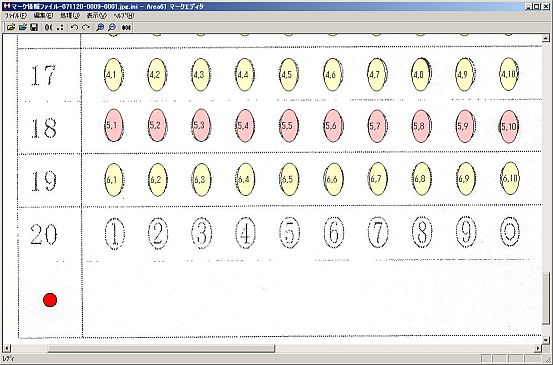Image resolution: width=553 pixels, height=365 pixels.
Task: Zoom in with the plus magnifier icon
Action: click(x=100, y=27)
